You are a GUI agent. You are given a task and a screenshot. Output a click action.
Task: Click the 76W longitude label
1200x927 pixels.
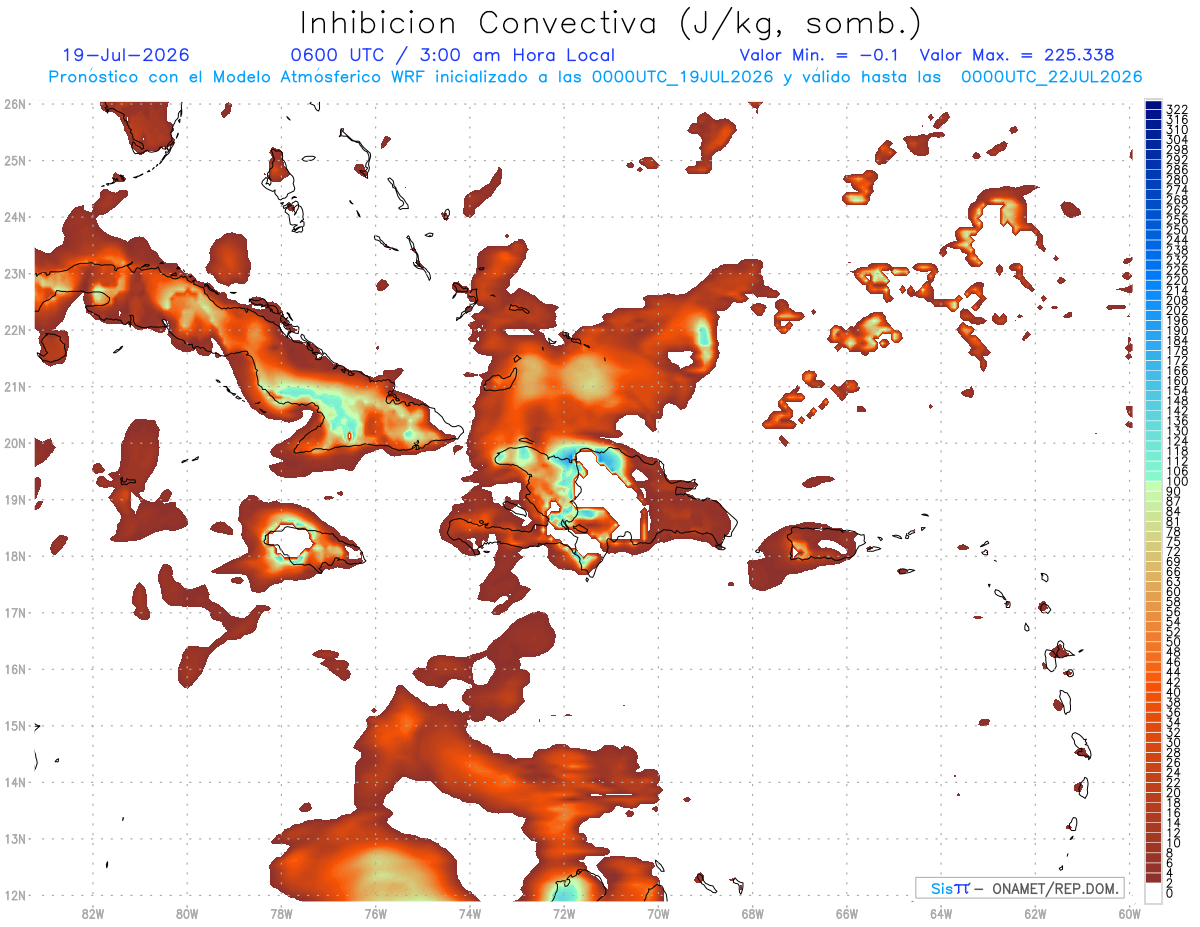pos(375,913)
